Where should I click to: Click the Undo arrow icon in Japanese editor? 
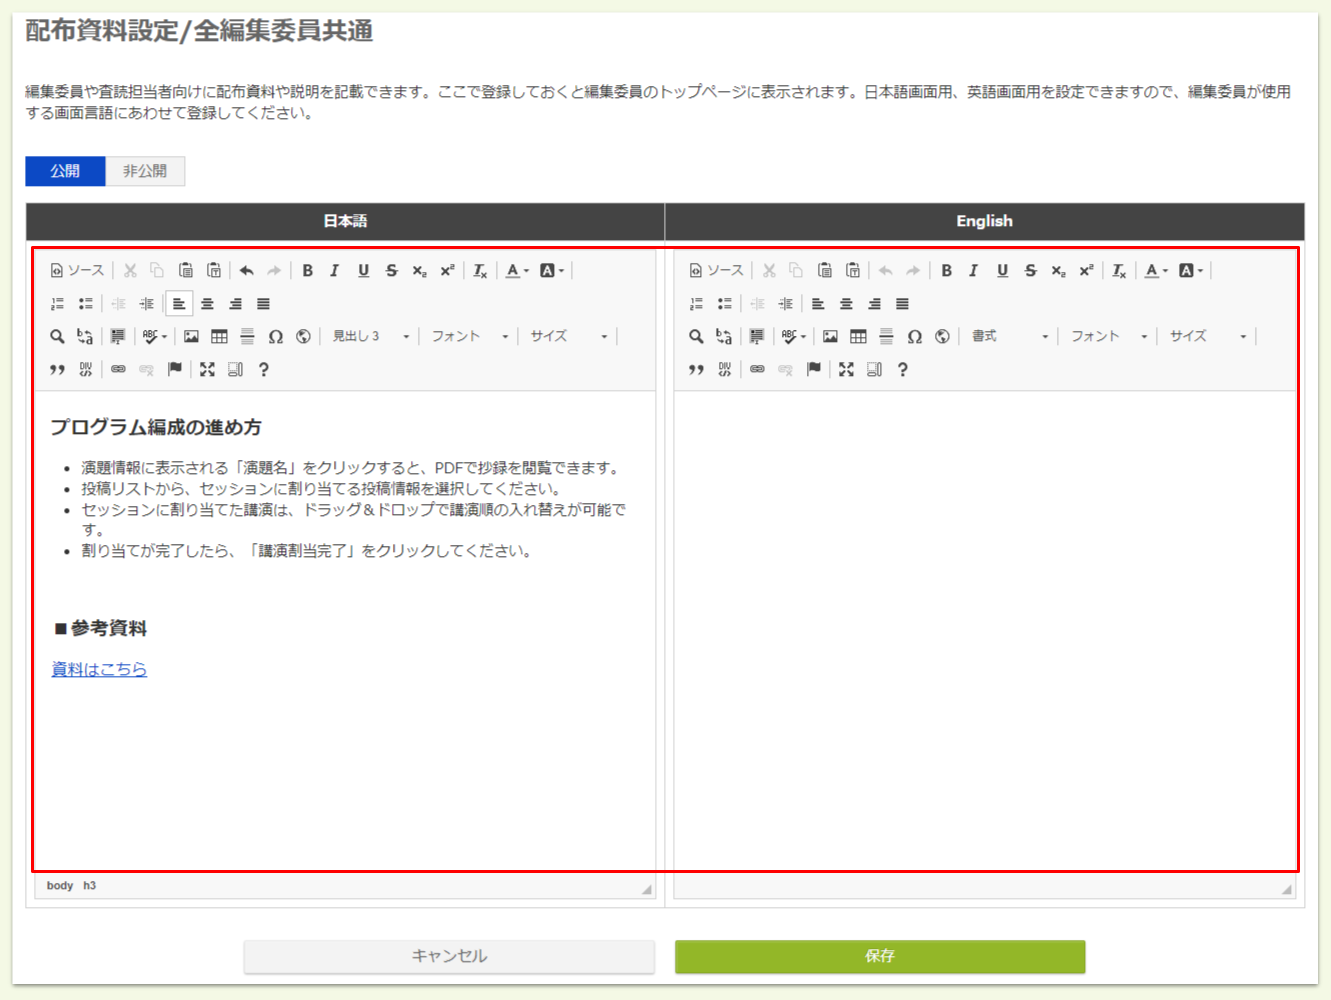(x=248, y=270)
